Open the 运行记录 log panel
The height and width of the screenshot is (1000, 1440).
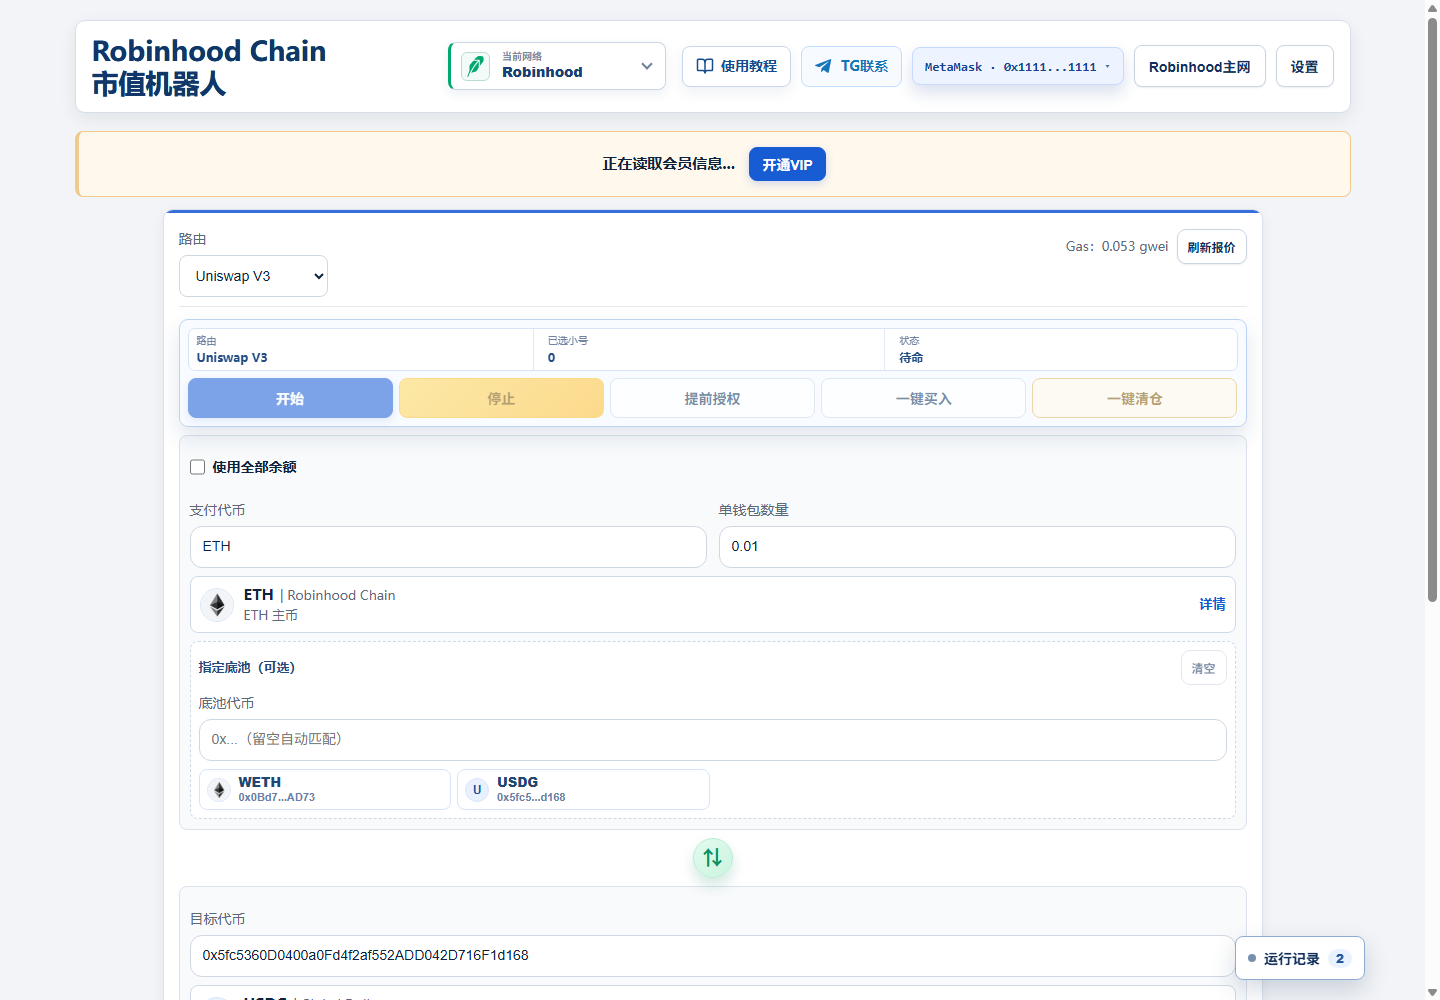1300,958
